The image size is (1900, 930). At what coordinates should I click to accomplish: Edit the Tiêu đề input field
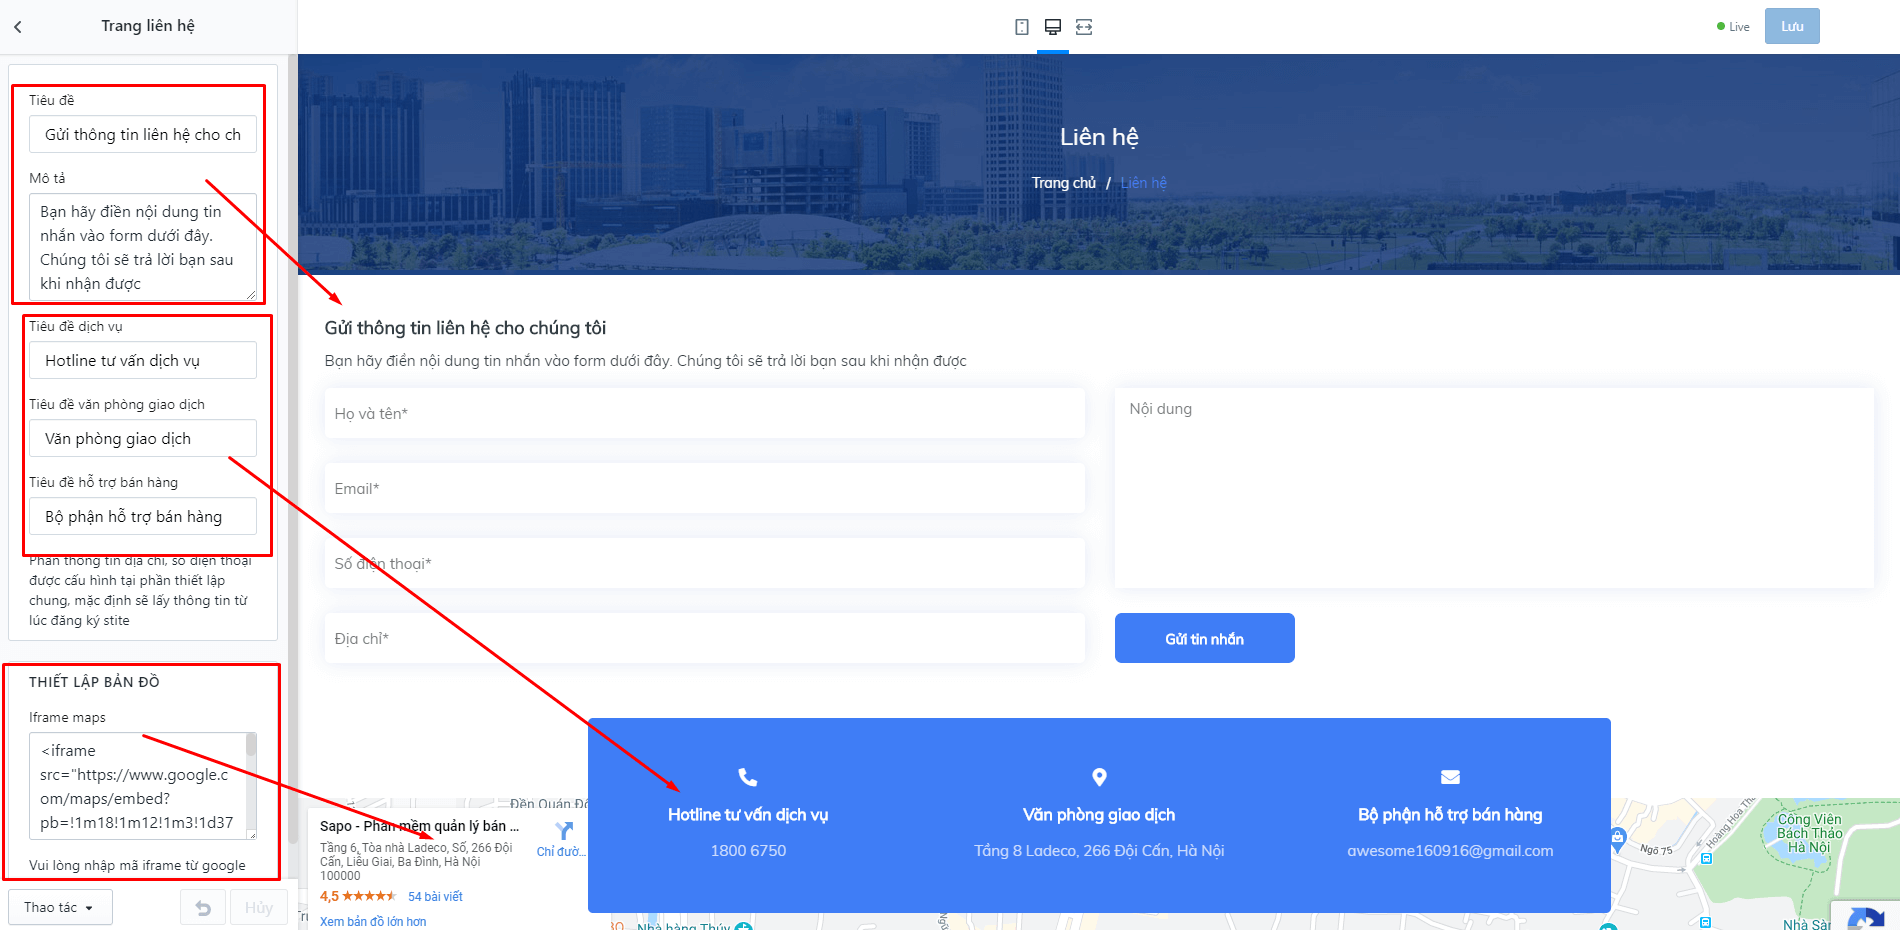(143, 134)
